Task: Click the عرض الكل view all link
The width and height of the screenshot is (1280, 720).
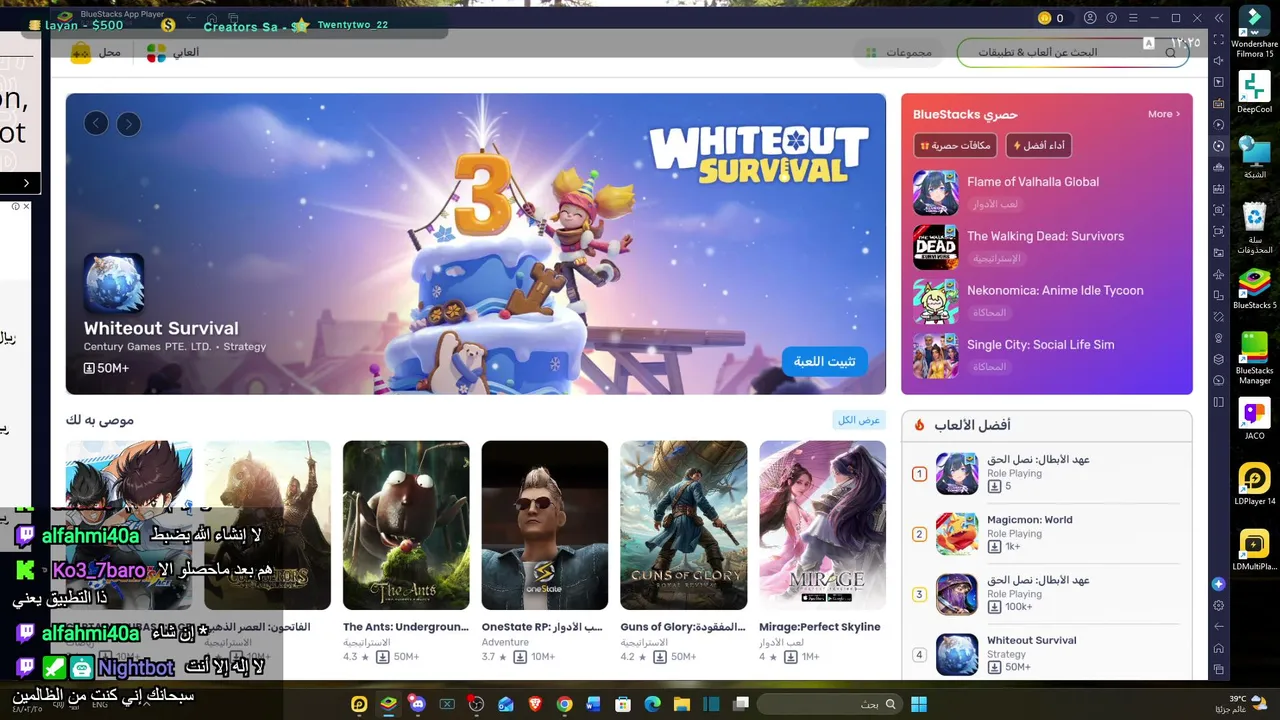Action: click(859, 420)
